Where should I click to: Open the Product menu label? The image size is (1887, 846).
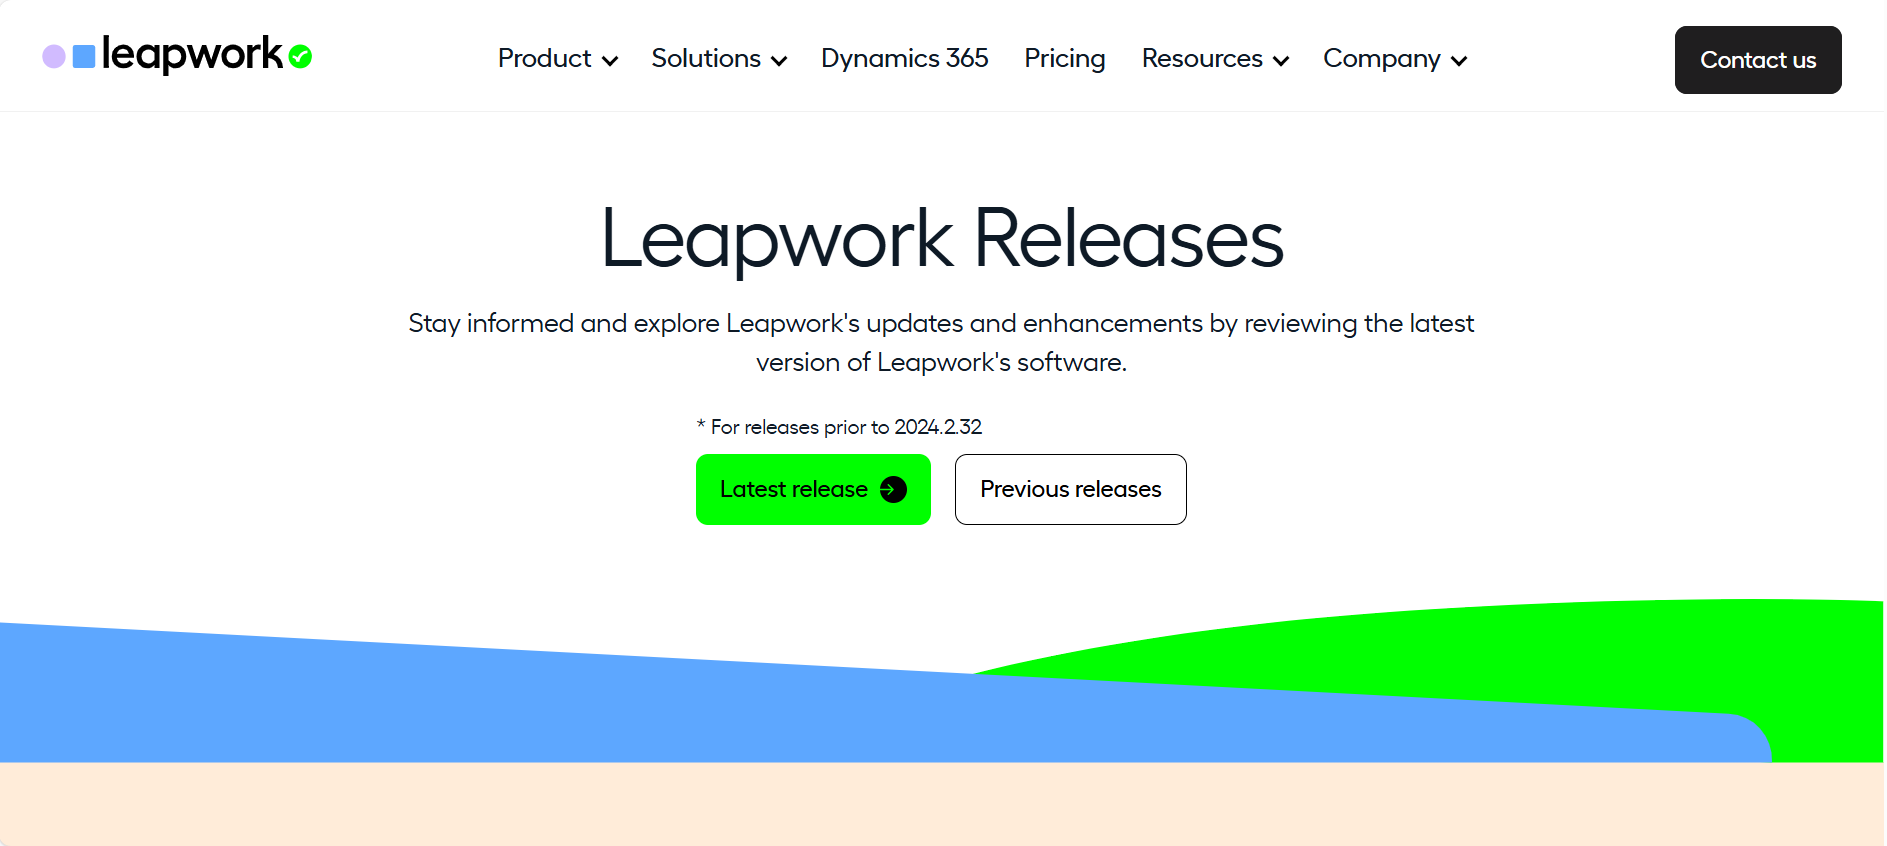click(544, 59)
